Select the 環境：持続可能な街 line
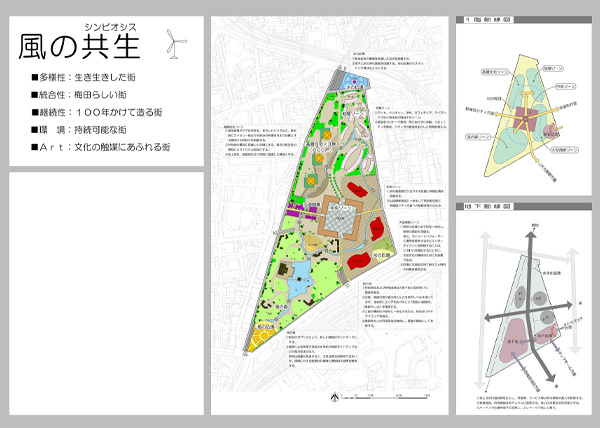 (x=81, y=130)
